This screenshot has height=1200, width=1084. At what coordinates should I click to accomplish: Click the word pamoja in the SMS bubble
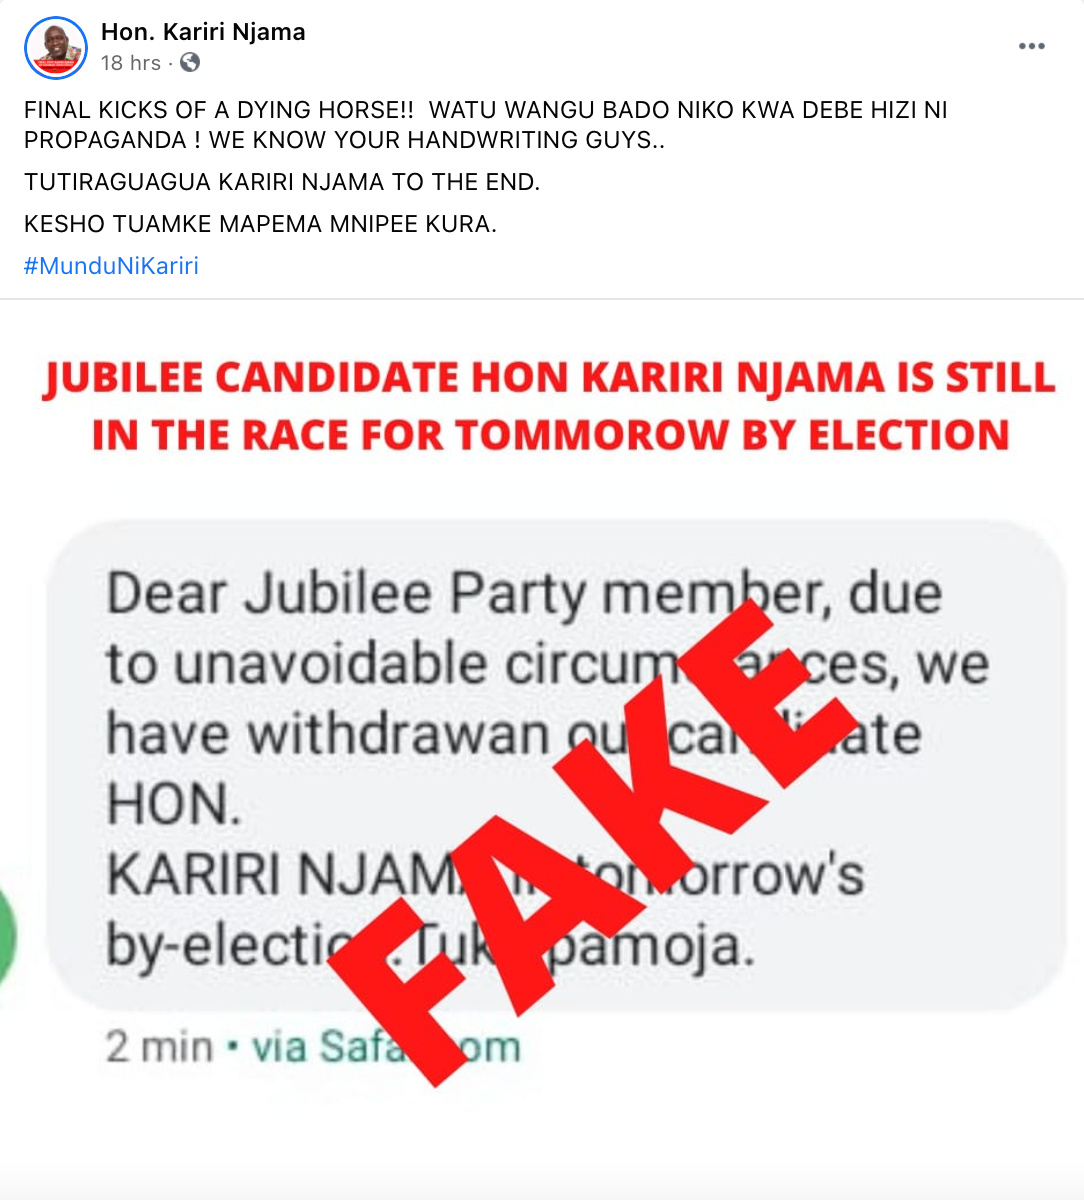click(x=652, y=946)
